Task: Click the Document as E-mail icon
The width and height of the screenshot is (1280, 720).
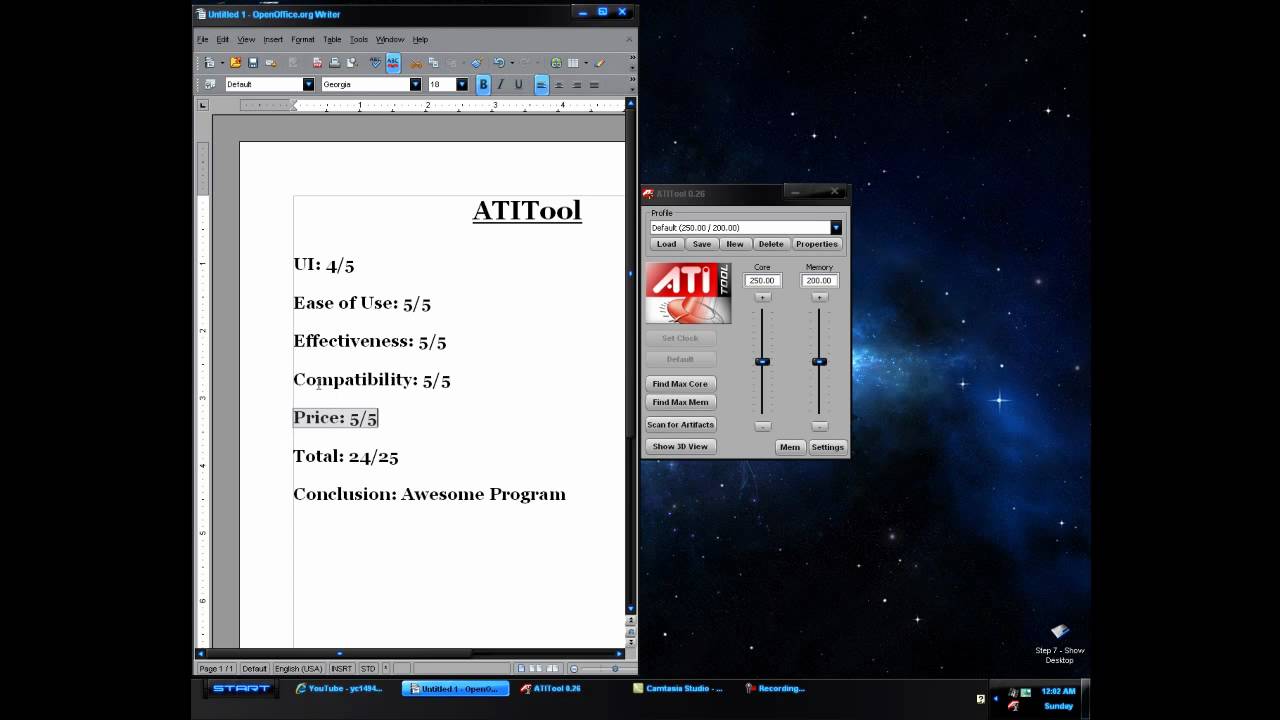Action: pyautogui.click(x=271, y=62)
